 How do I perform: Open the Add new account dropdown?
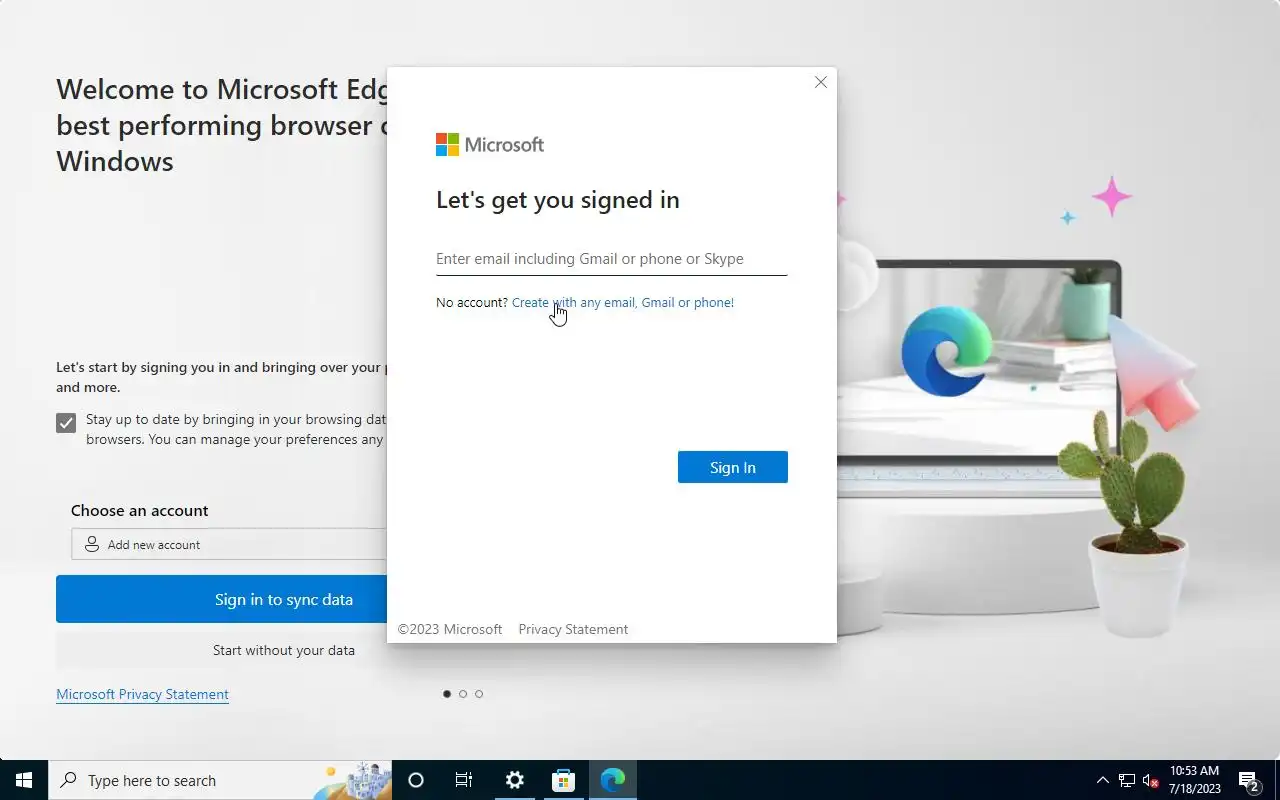click(229, 545)
